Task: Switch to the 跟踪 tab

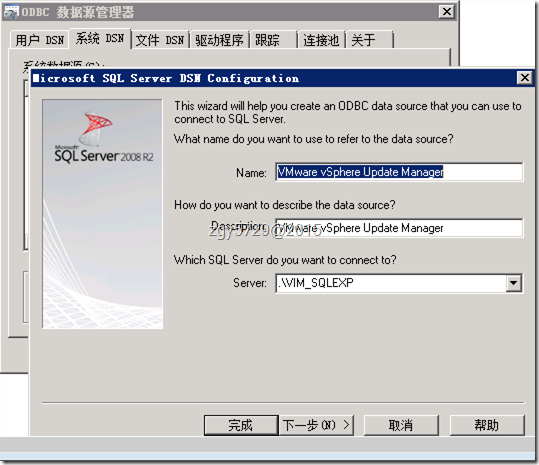Action: click(273, 40)
